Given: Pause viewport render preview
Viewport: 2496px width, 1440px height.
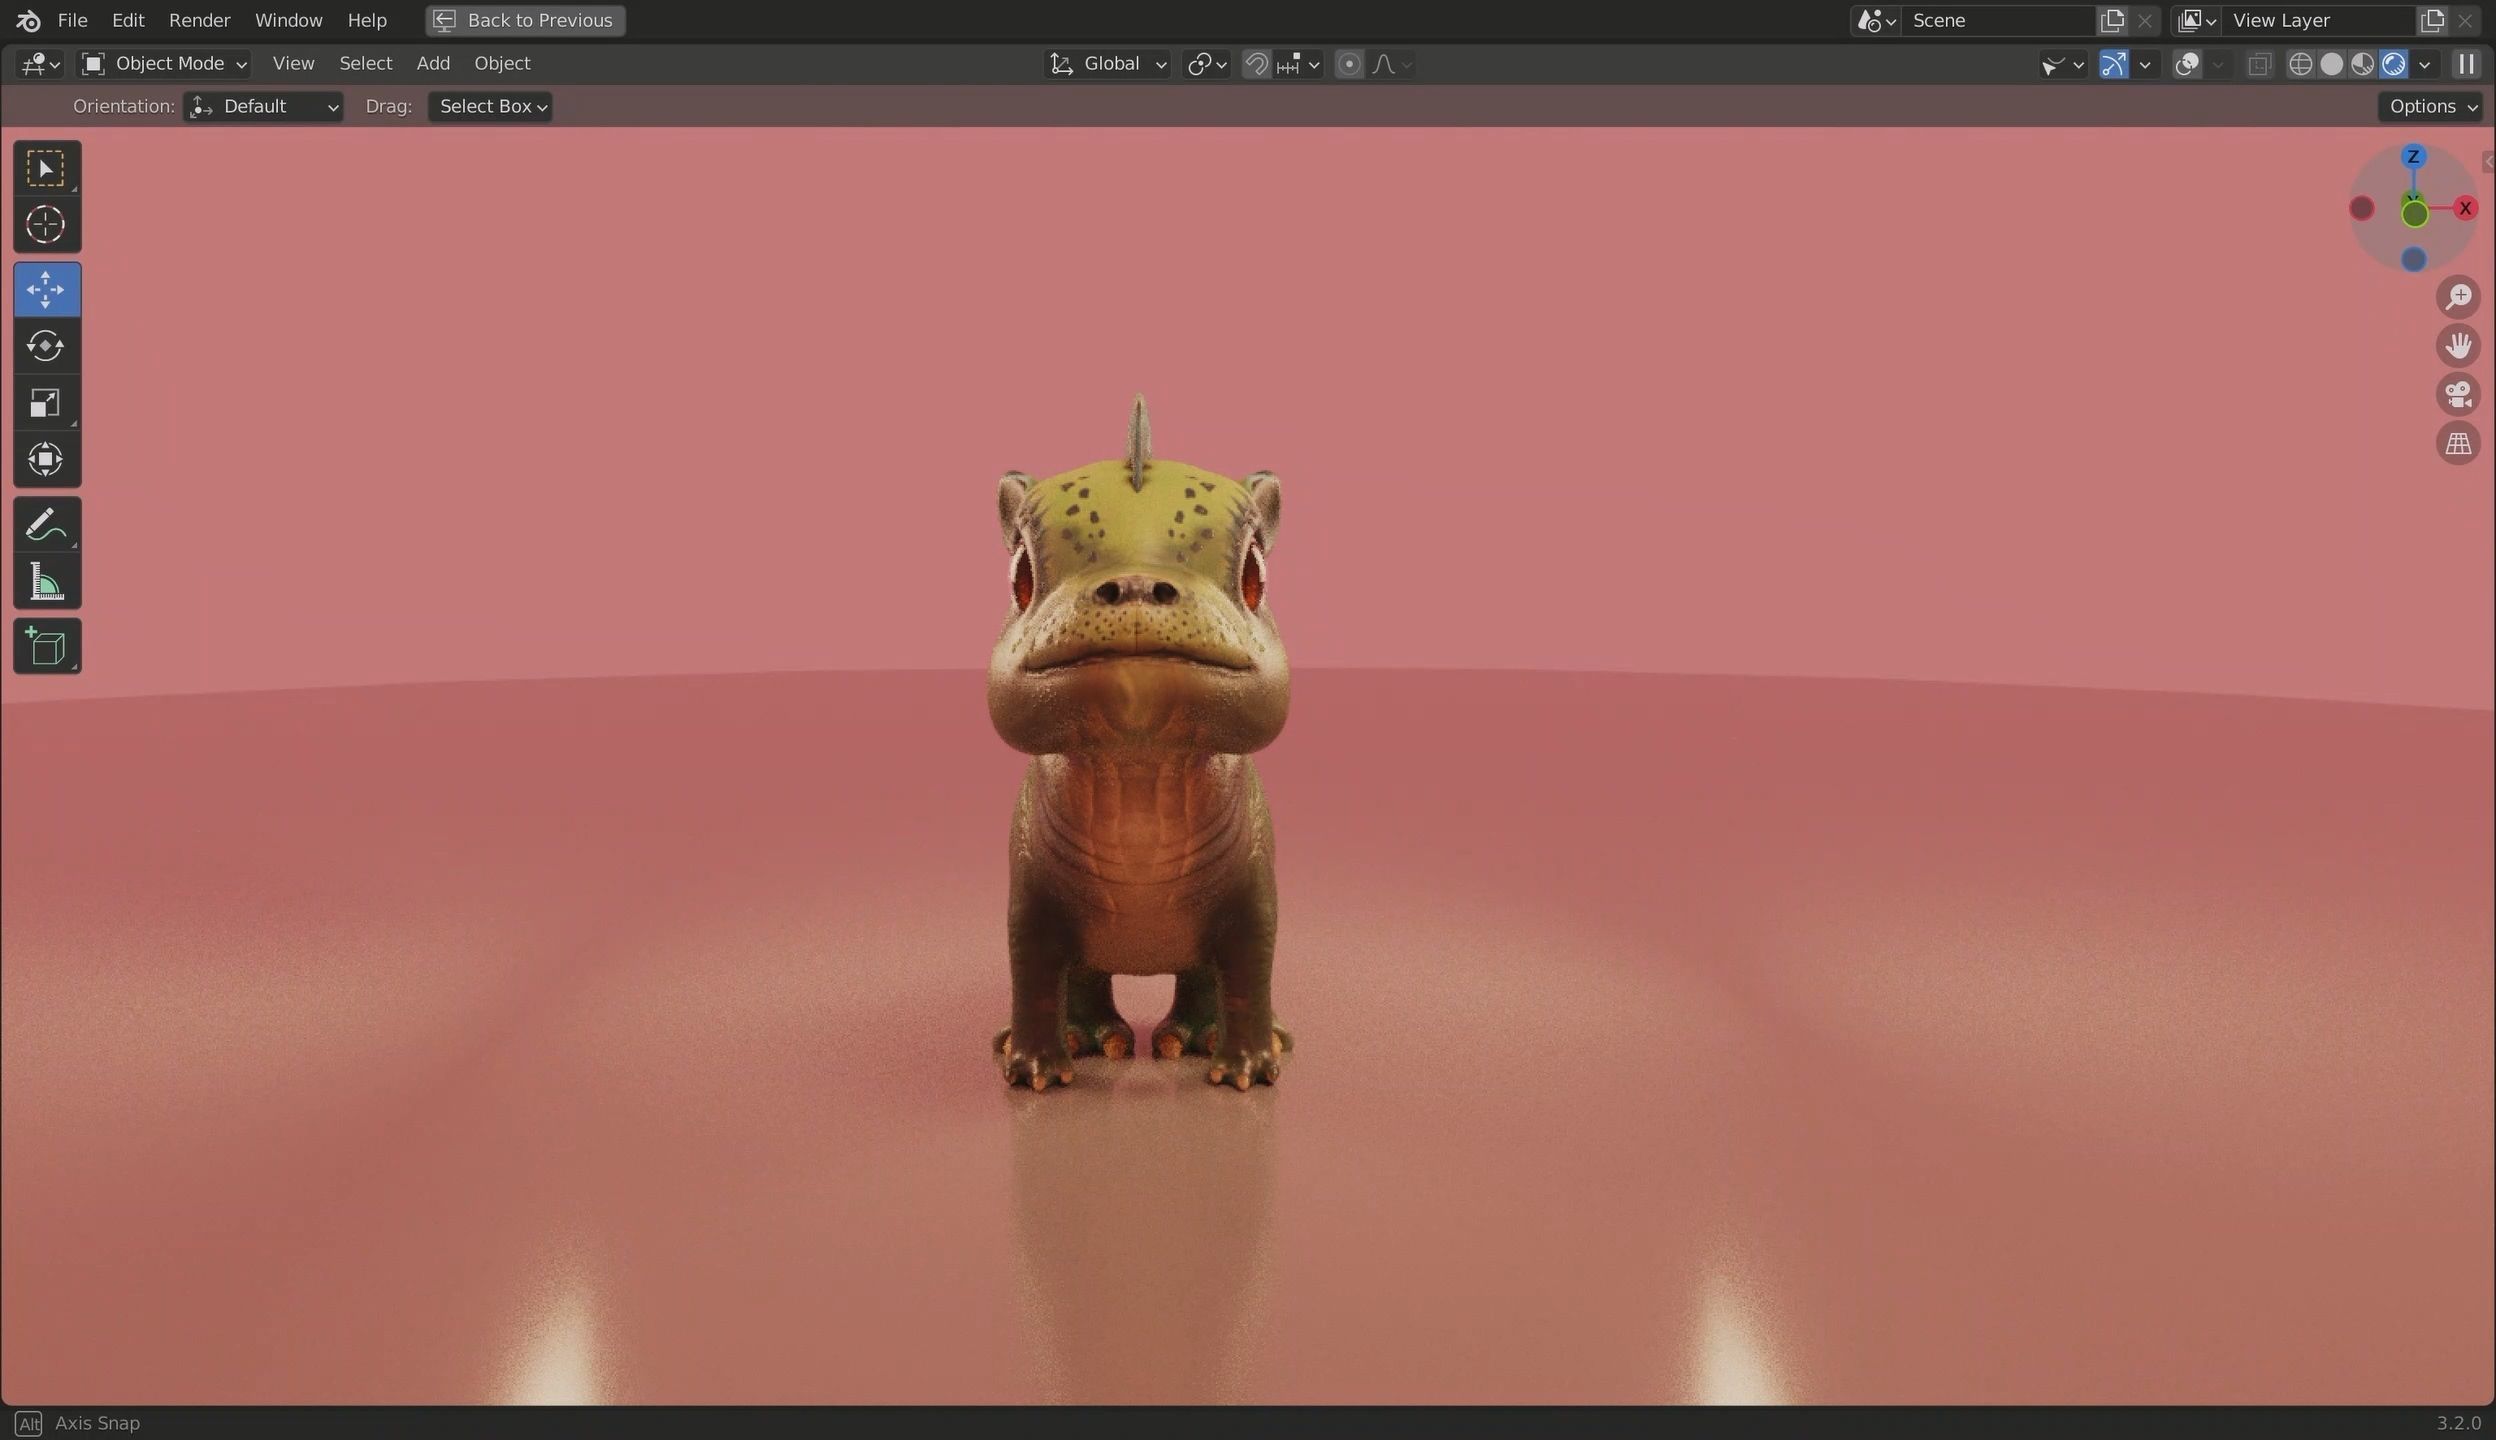Looking at the screenshot, I should coord(2466,64).
